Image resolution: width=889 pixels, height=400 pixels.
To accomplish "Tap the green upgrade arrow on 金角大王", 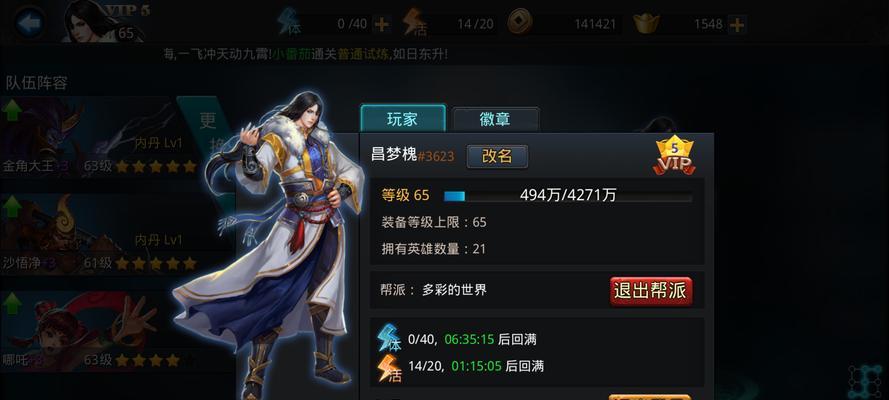I will pyautogui.click(x=11, y=110).
